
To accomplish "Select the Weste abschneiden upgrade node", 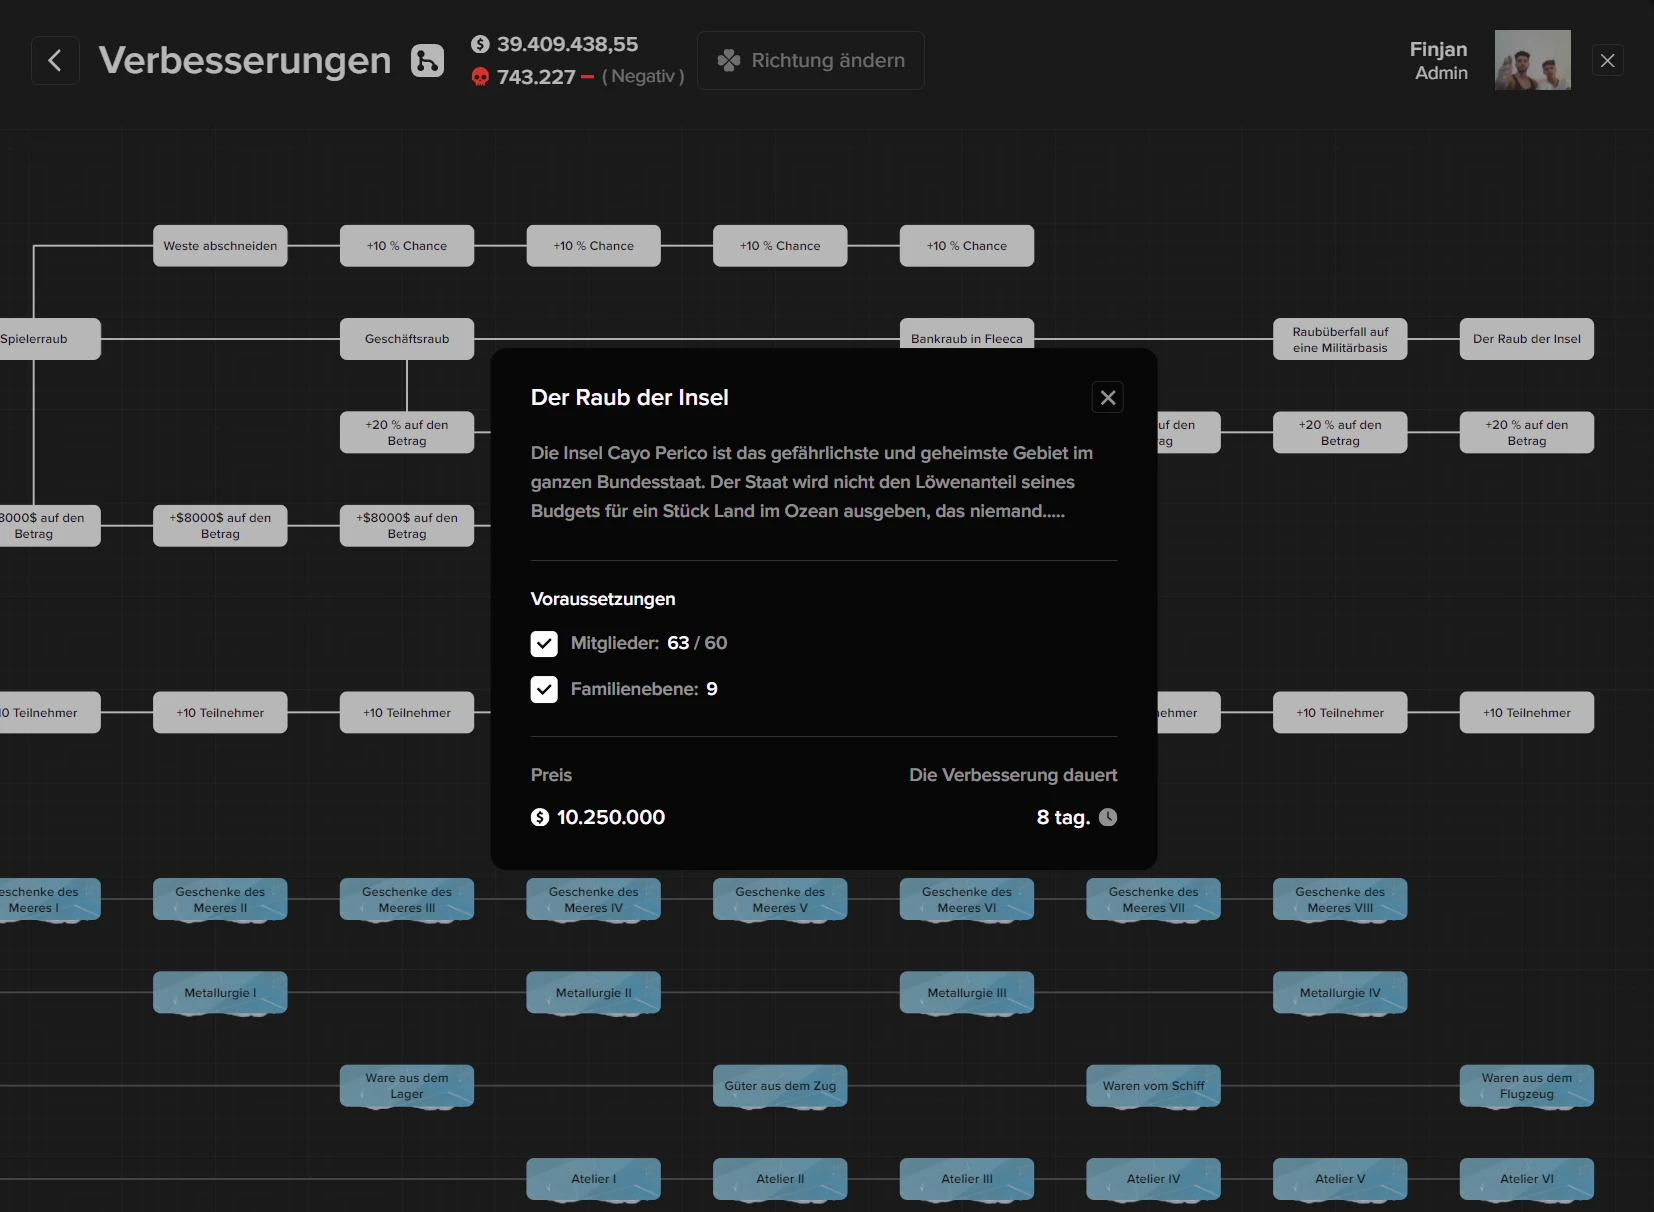I will (x=220, y=246).
